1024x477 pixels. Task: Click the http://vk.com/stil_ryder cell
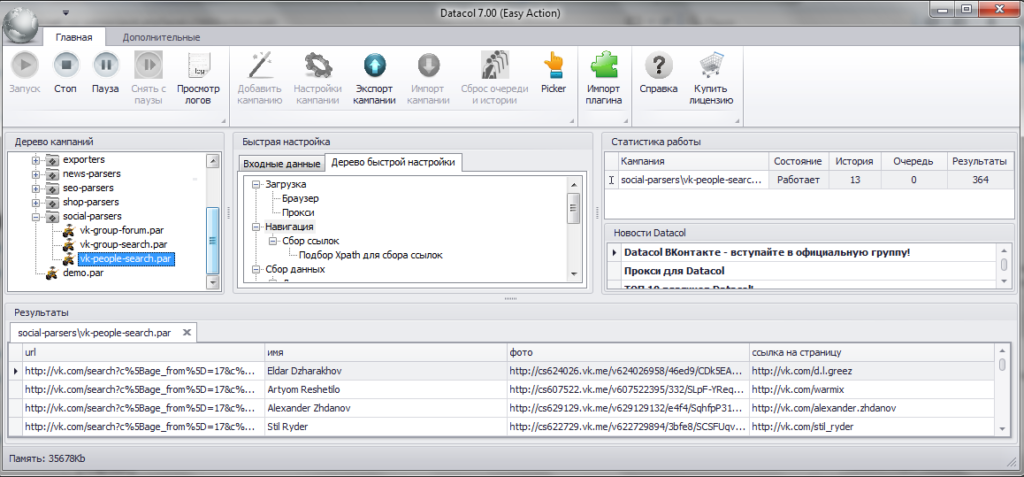point(872,427)
